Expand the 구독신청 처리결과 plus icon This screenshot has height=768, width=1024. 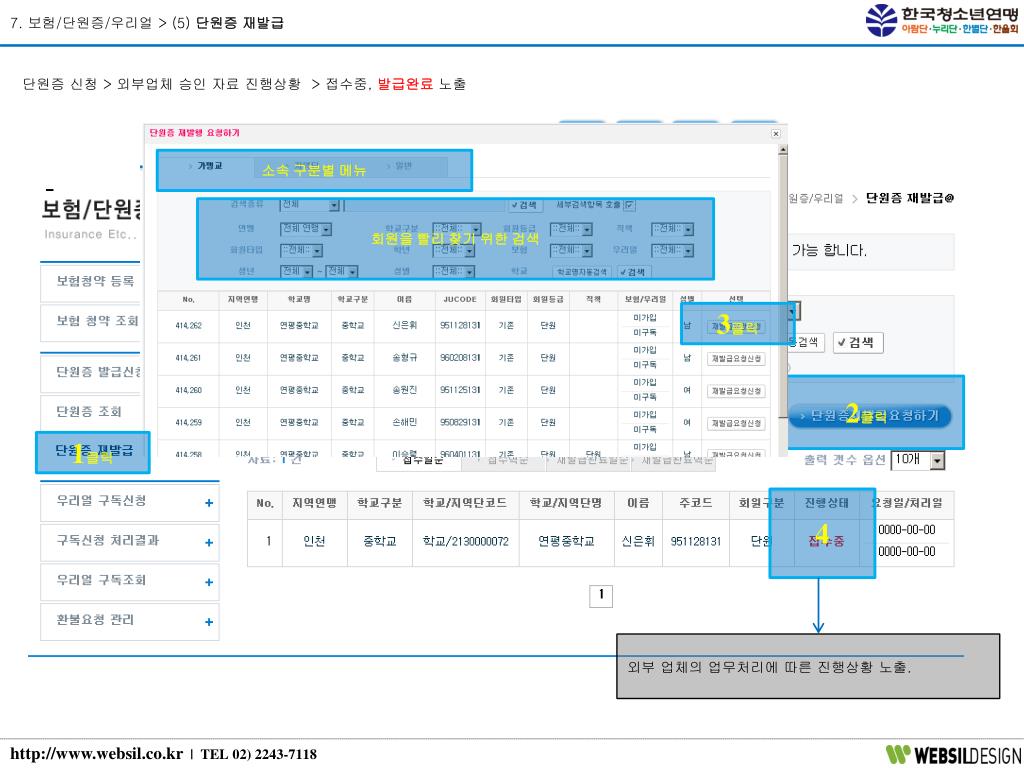[x=209, y=543]
